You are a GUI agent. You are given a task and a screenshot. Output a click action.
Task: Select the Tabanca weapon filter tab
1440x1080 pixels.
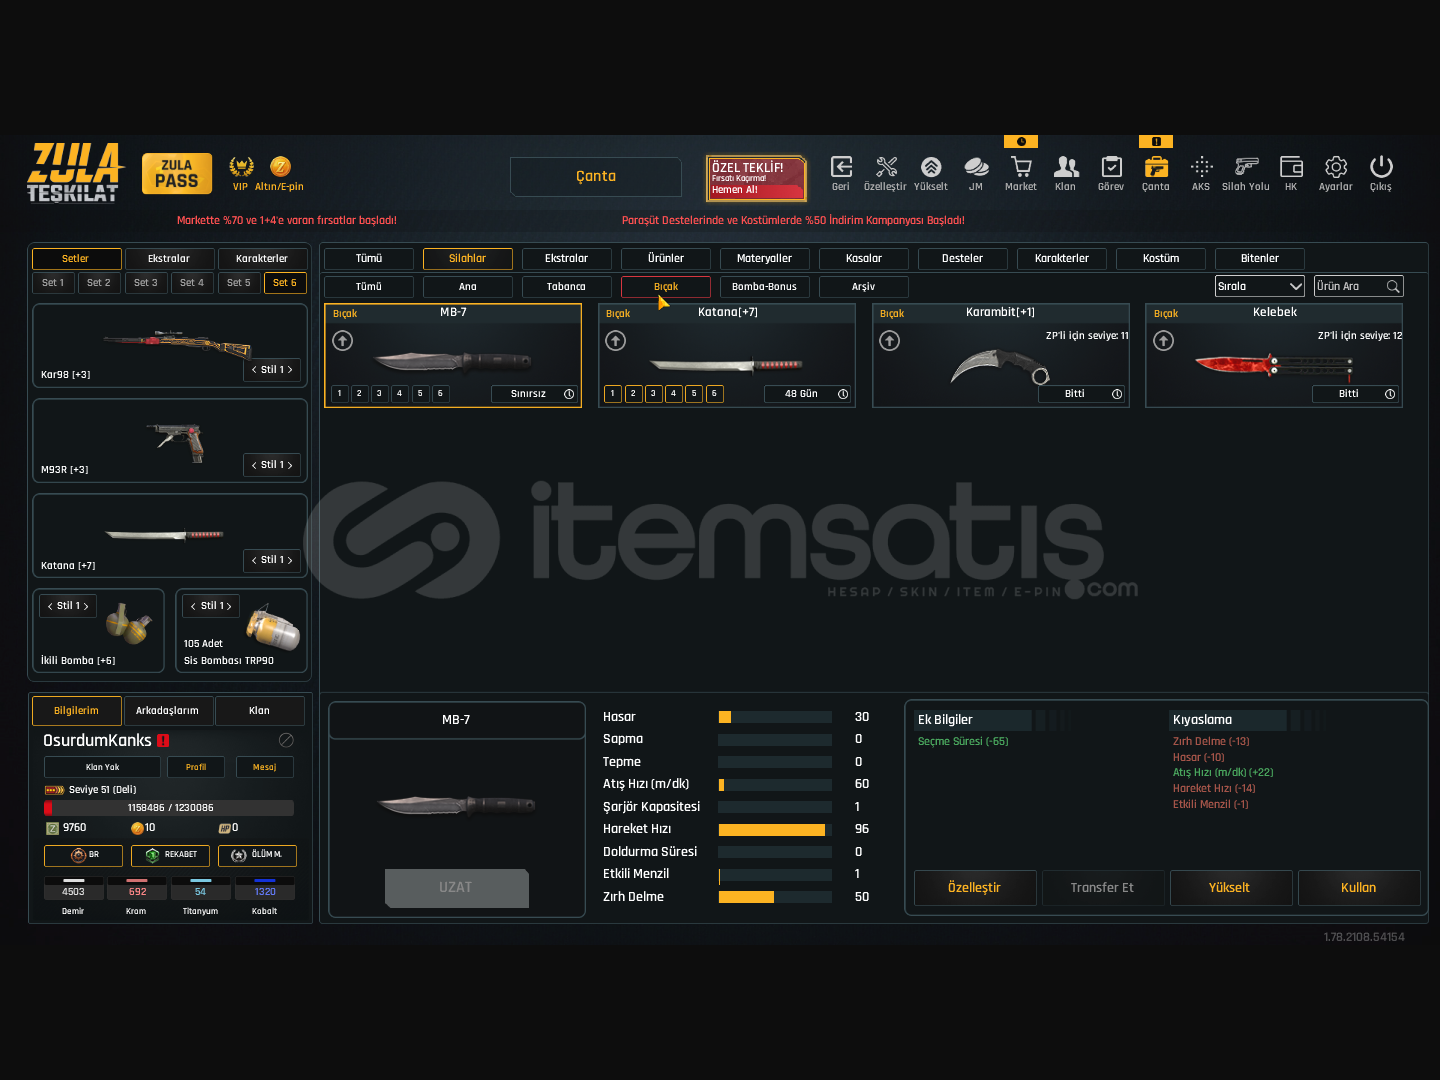point(566,286)
